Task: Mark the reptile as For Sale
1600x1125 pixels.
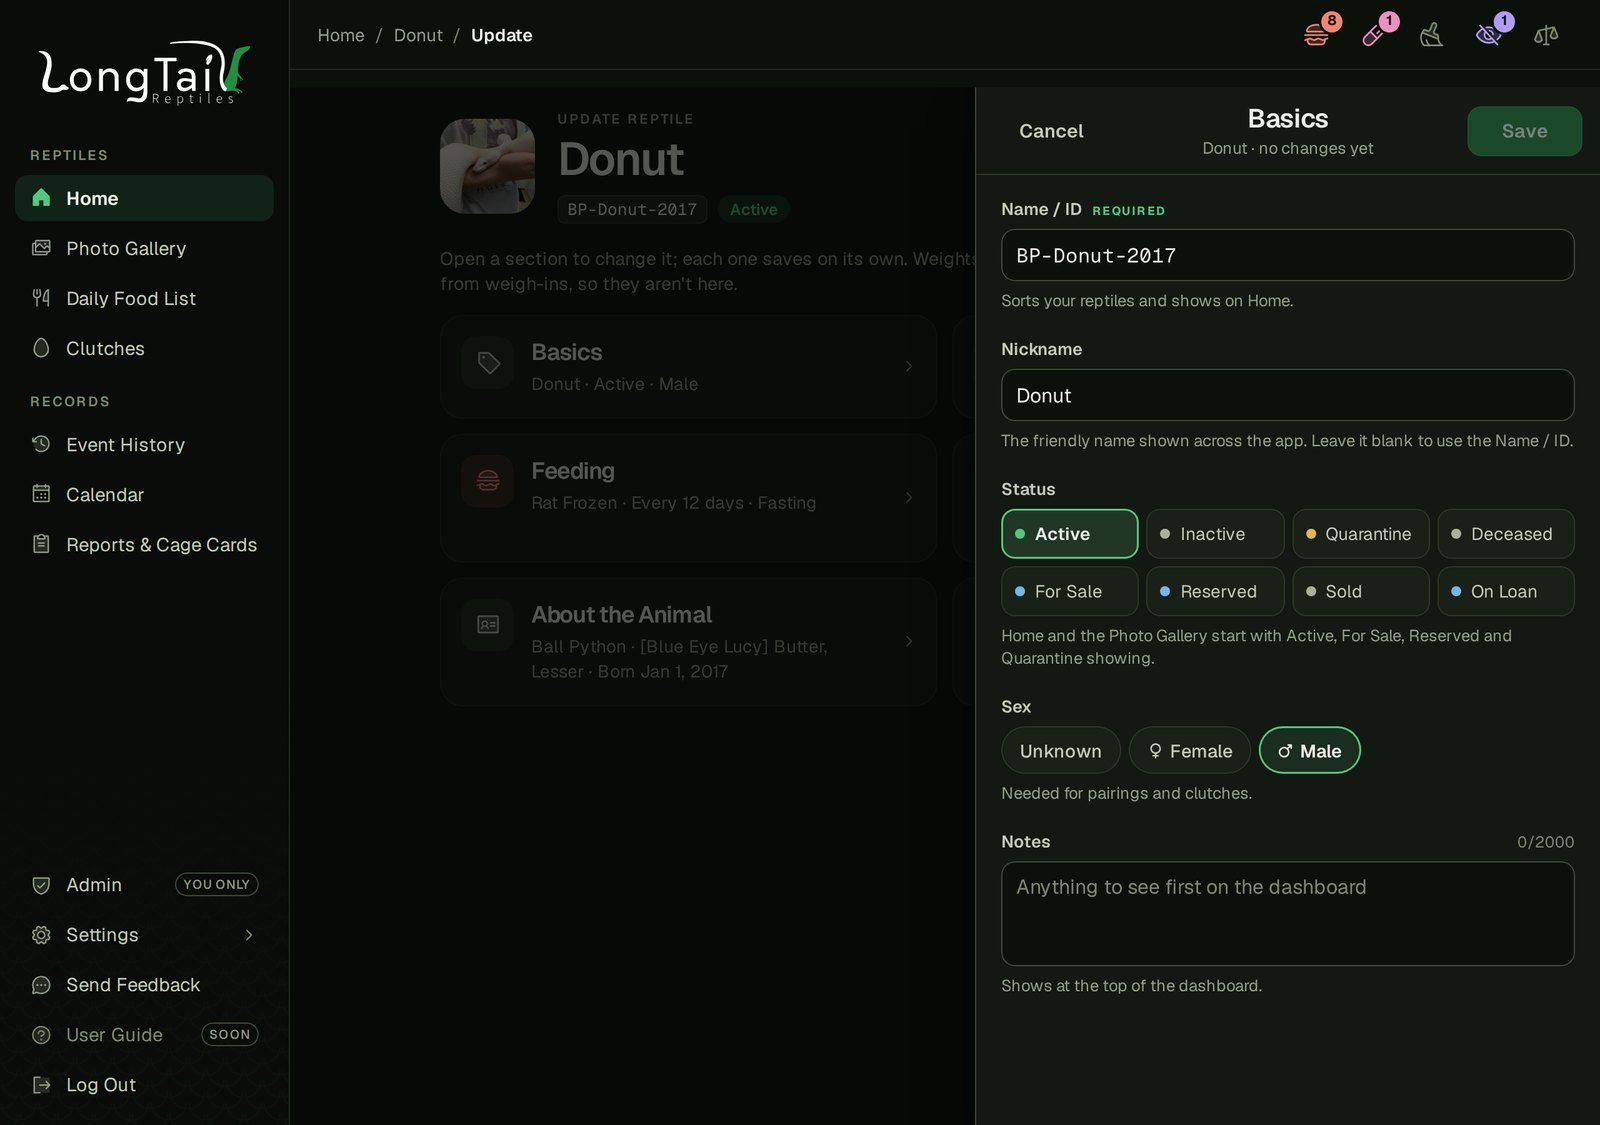Action: 1070,591
